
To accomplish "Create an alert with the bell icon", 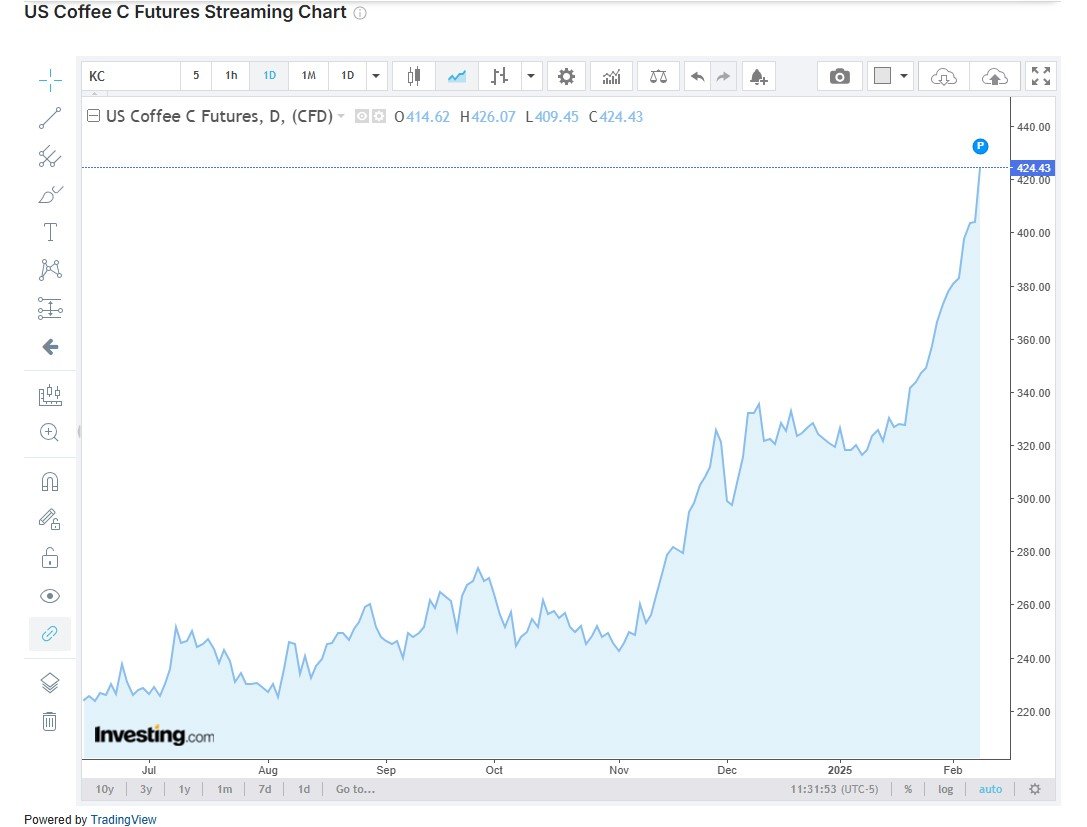I will coord(757,76).
